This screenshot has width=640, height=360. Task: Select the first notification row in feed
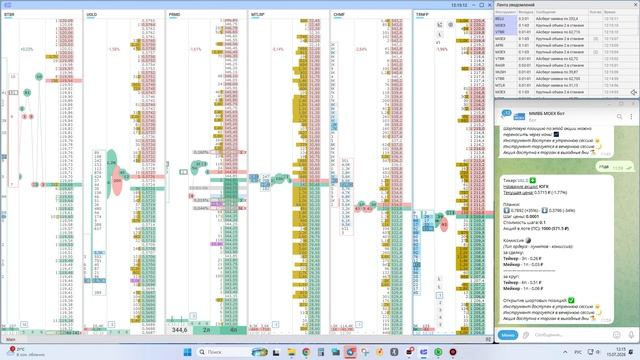coord(567,18)
